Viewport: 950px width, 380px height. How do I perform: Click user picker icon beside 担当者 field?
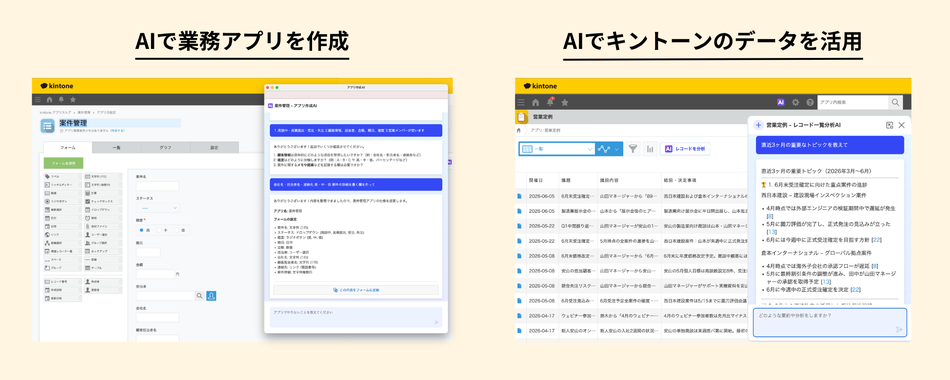[211, 296]
